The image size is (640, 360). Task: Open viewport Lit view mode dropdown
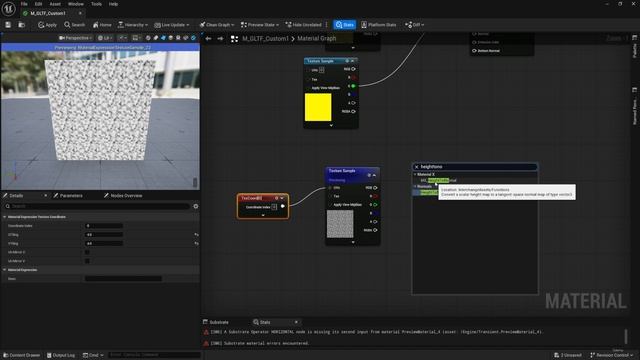(105, 38)
